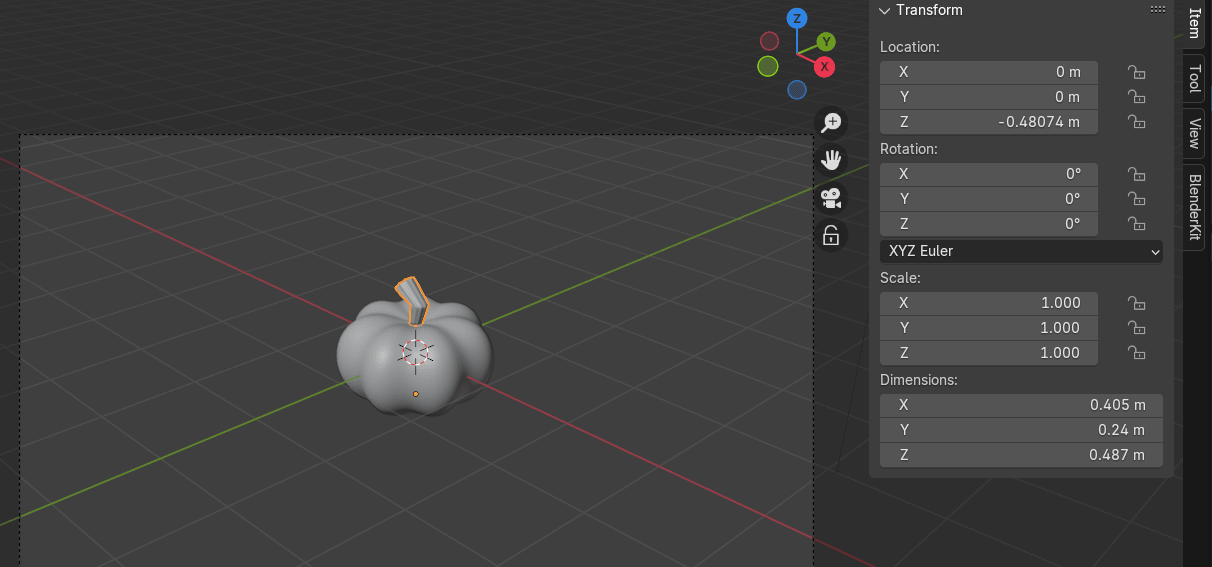
Task: Click the Location Z value field
Action: click(988, 122)
